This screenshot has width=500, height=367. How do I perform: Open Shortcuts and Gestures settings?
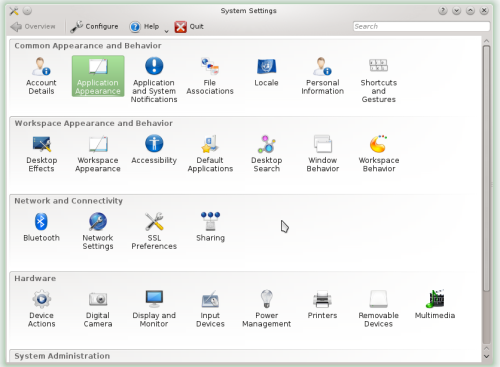tap(379, 80)
